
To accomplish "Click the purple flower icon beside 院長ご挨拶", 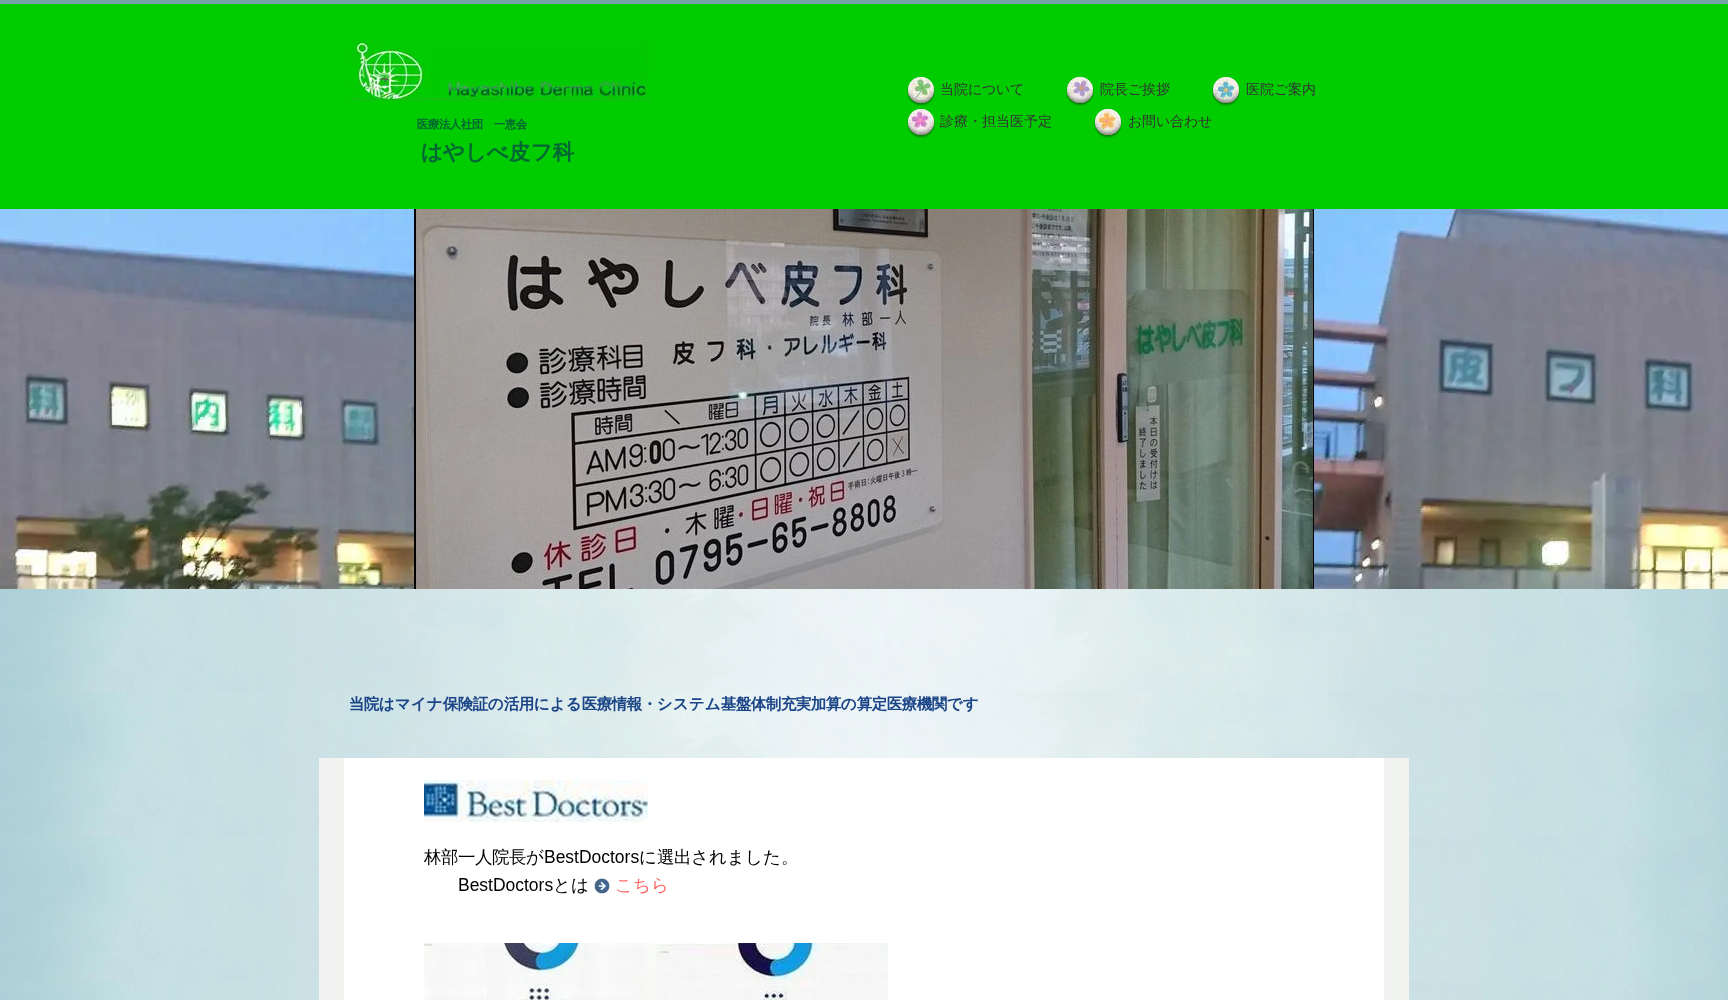I will point(1080,90).
